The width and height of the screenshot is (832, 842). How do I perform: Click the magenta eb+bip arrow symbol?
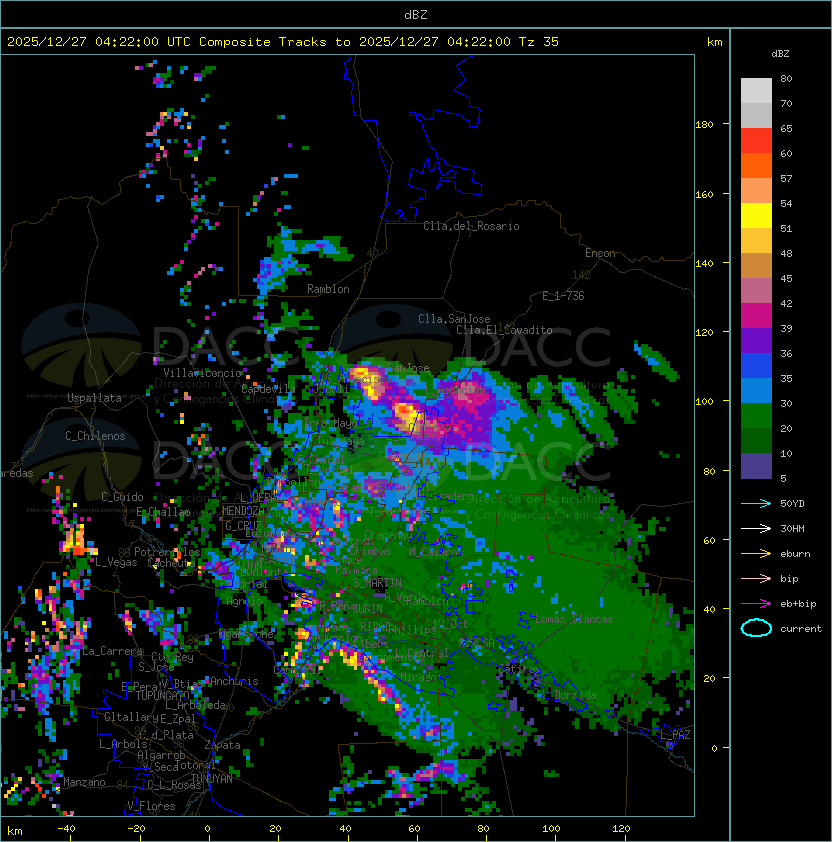[x=756, y=604]
